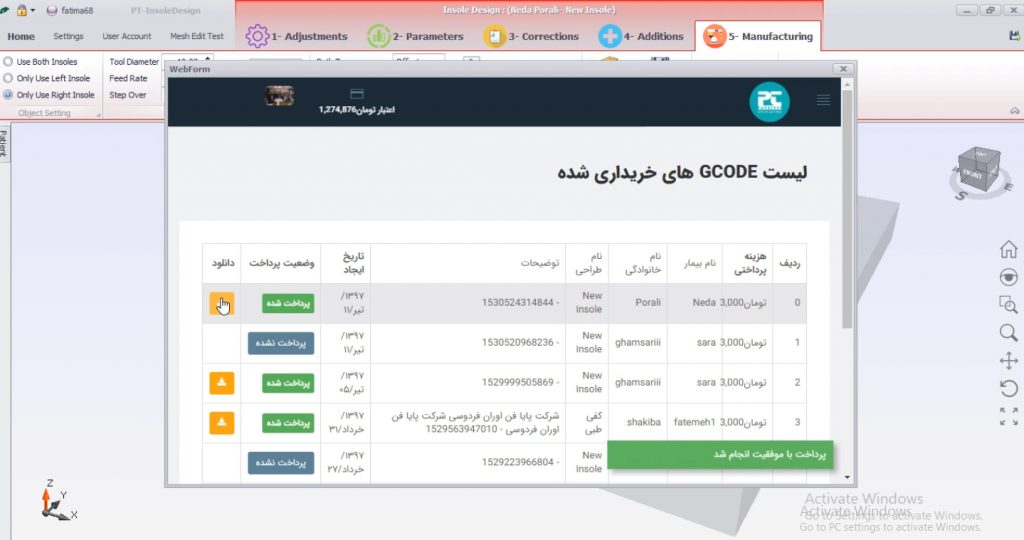
Task: Click green paid status button in row 0
Action: click(288, 304)
